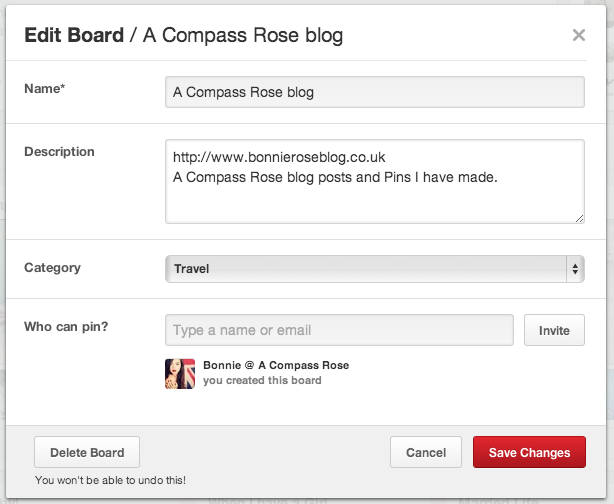Open Bonnie @ A Compass Rose profile name
614x504 pixels.
[x=276, y=365]
